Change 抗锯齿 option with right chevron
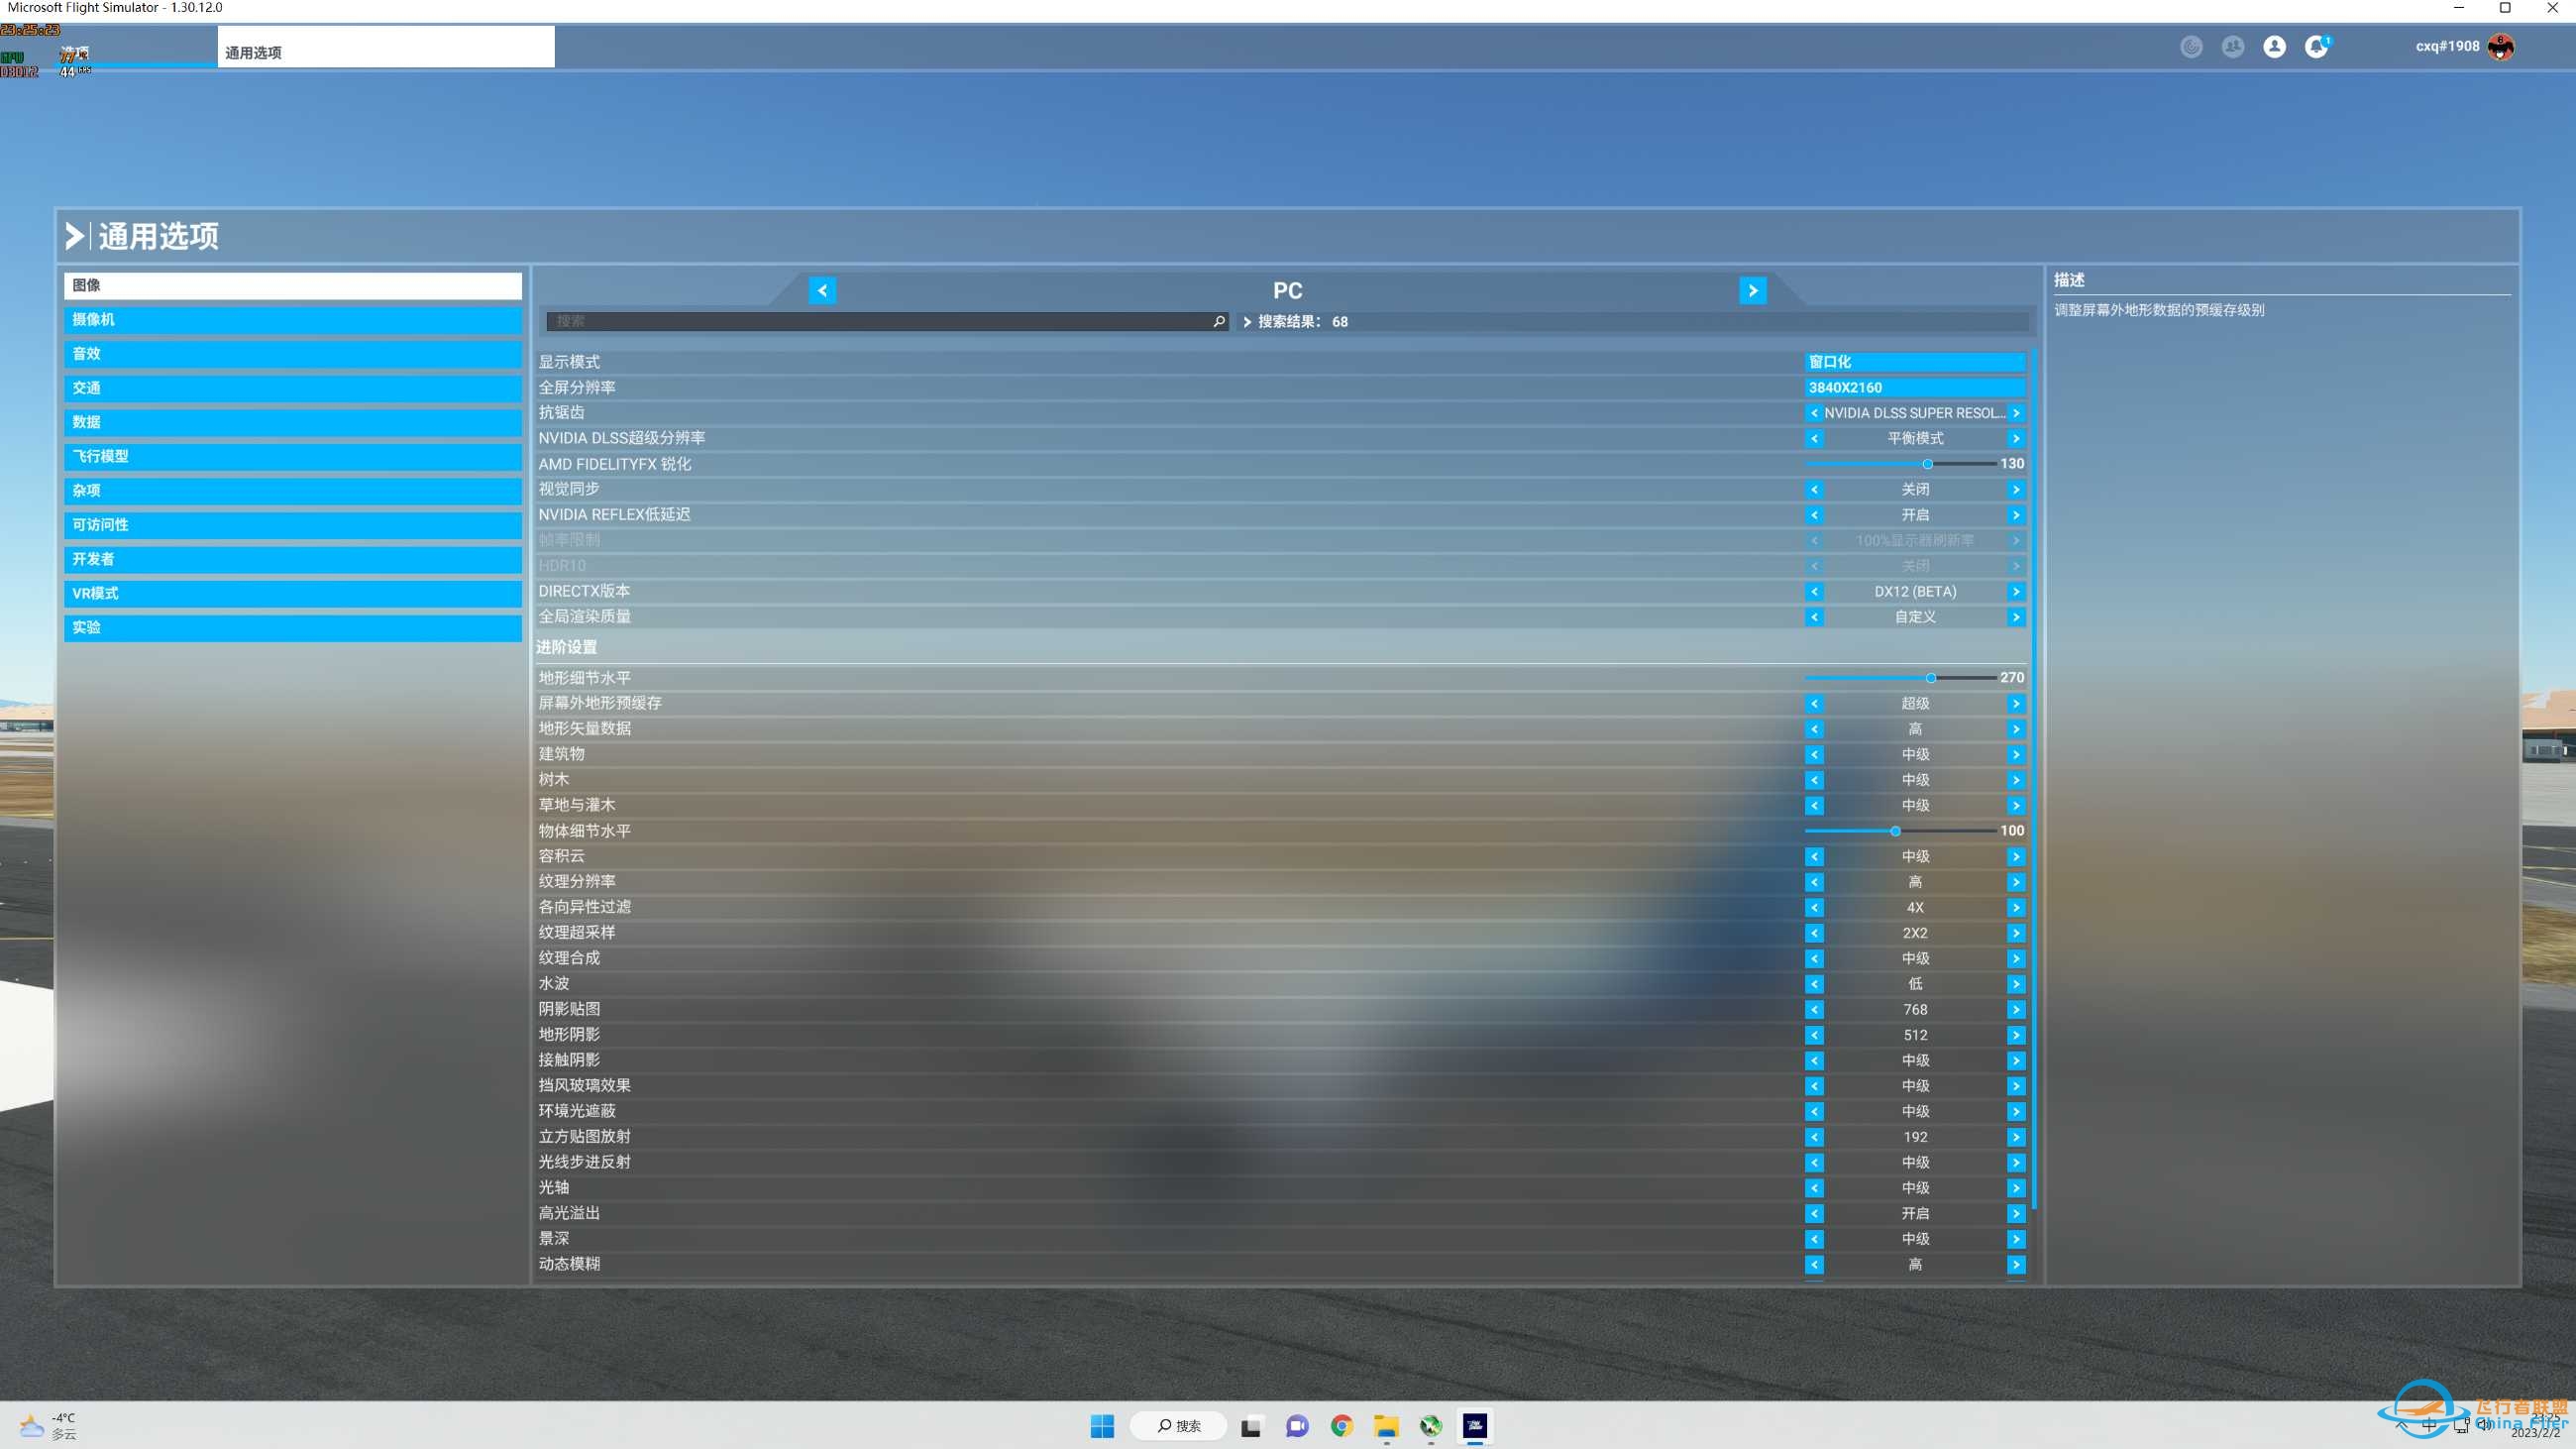Viewport: 2576px width, 1449px height. click(2016, 413)
